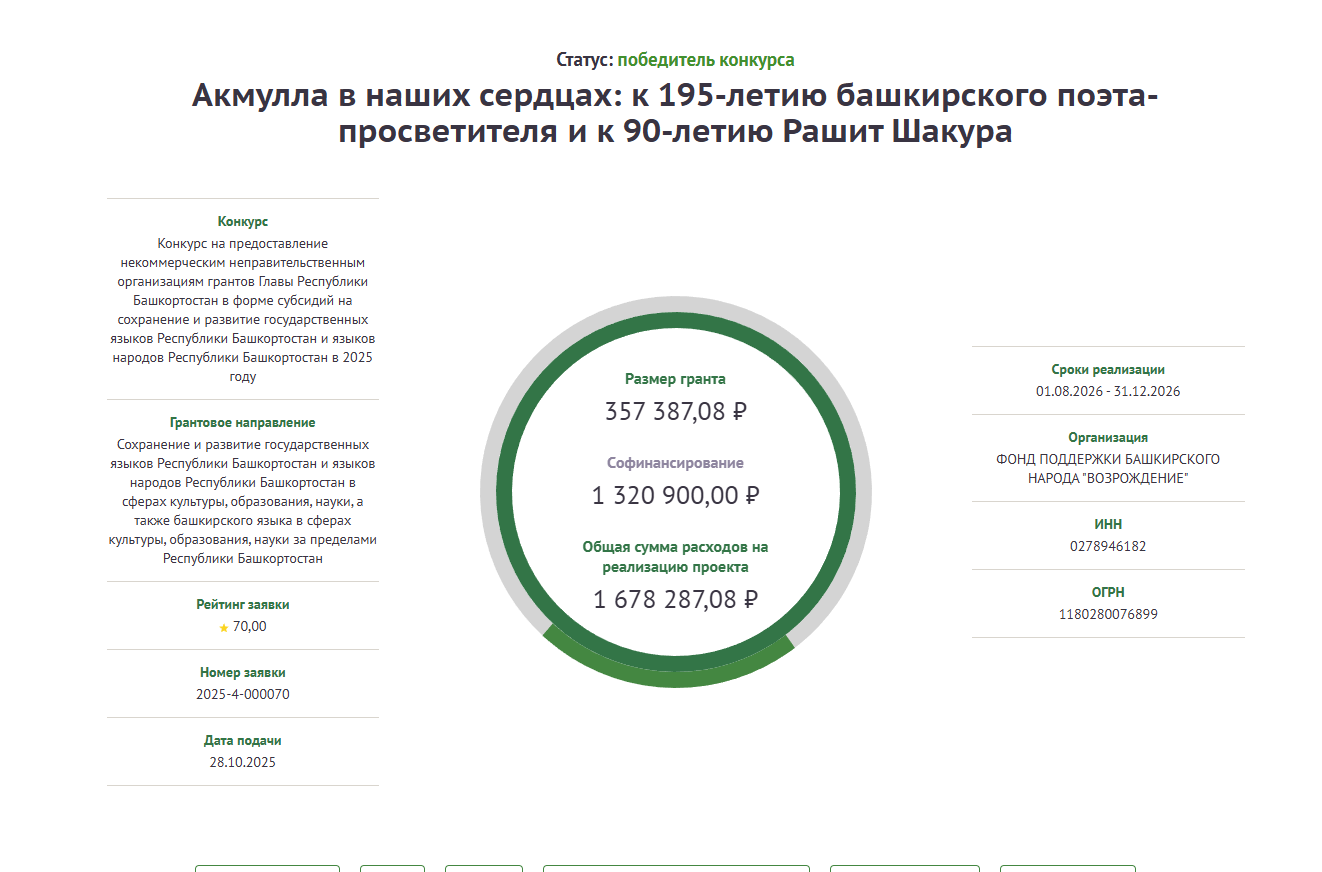1322x872 pixels.
Task: Click the project title heading
Action: point(675,114)
